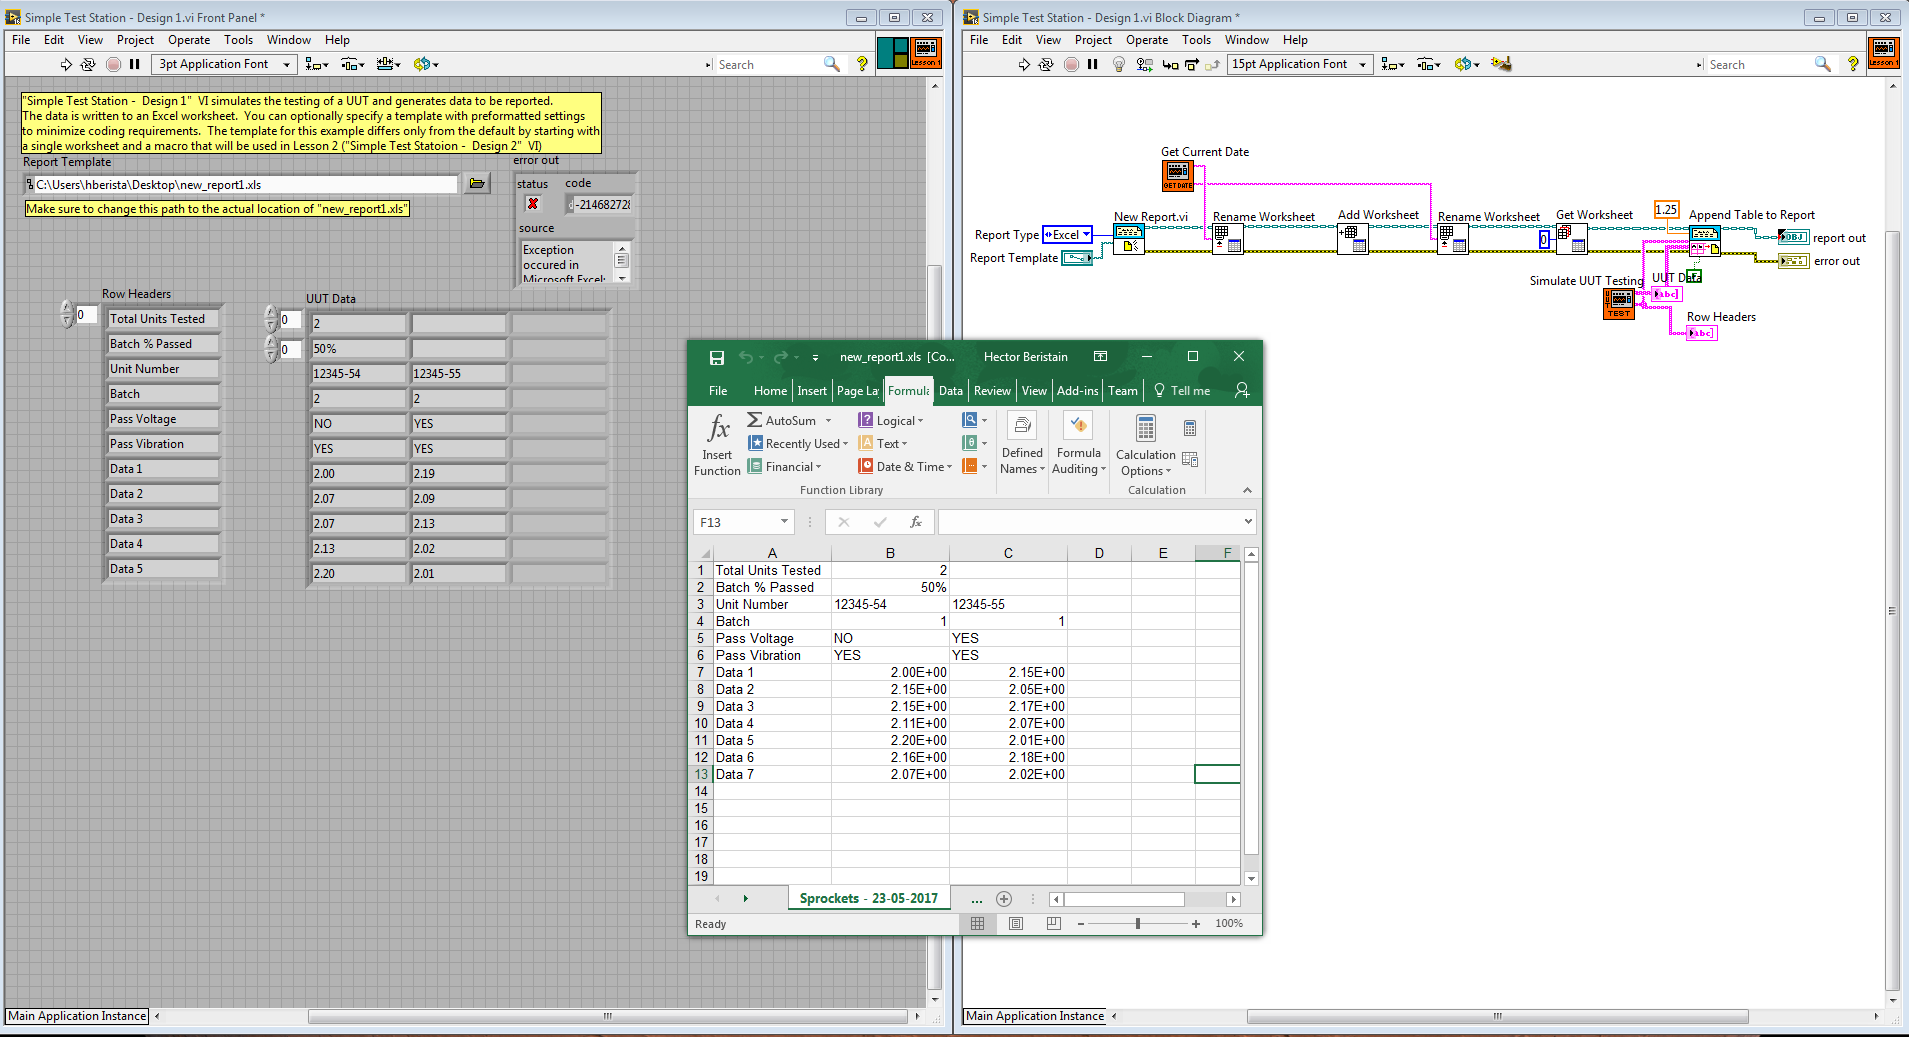Pause execution in the Front Panel toolbar
Screen dimensions: 1909x1037
coord(134,64)
